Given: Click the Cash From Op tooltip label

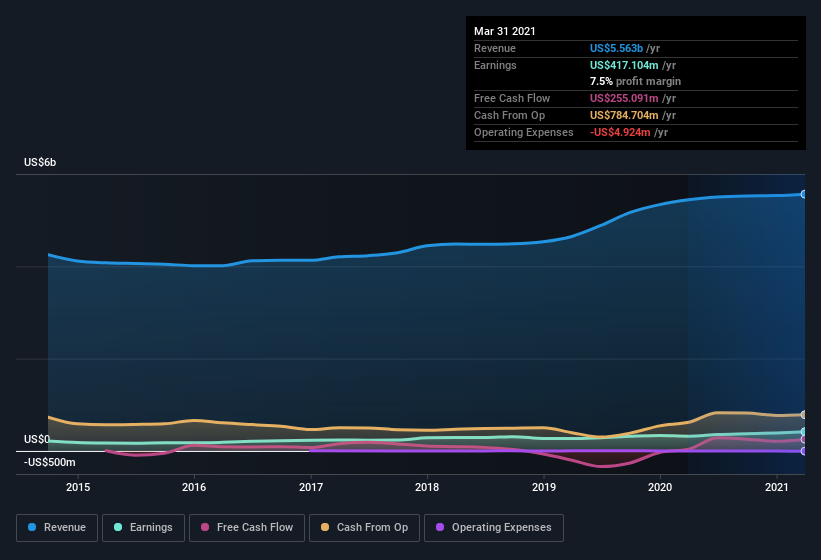Looking at the screenshot, I should click(x=509, y=115).
